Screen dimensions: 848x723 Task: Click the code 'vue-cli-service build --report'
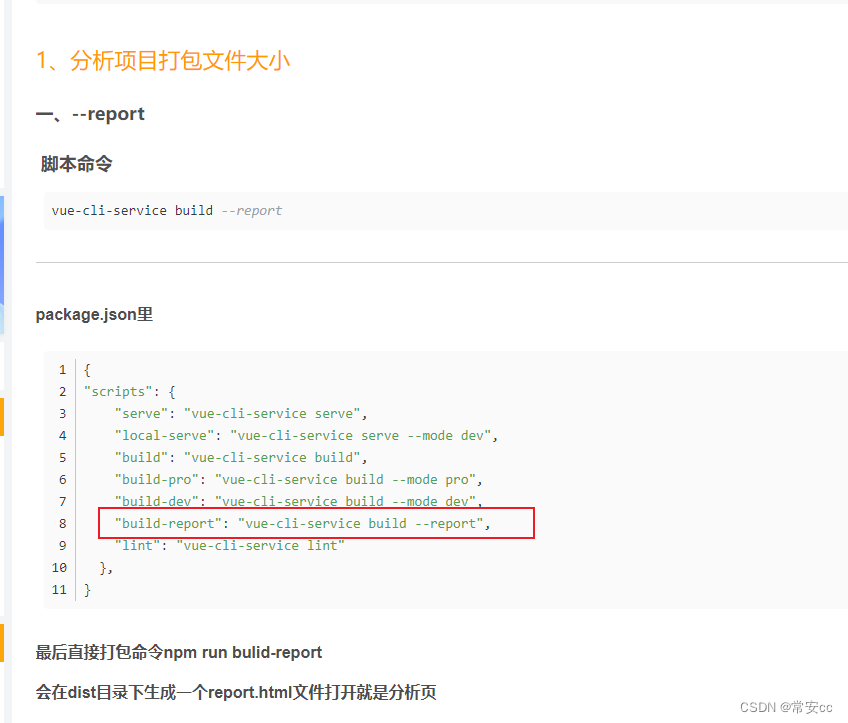point(167,210)
